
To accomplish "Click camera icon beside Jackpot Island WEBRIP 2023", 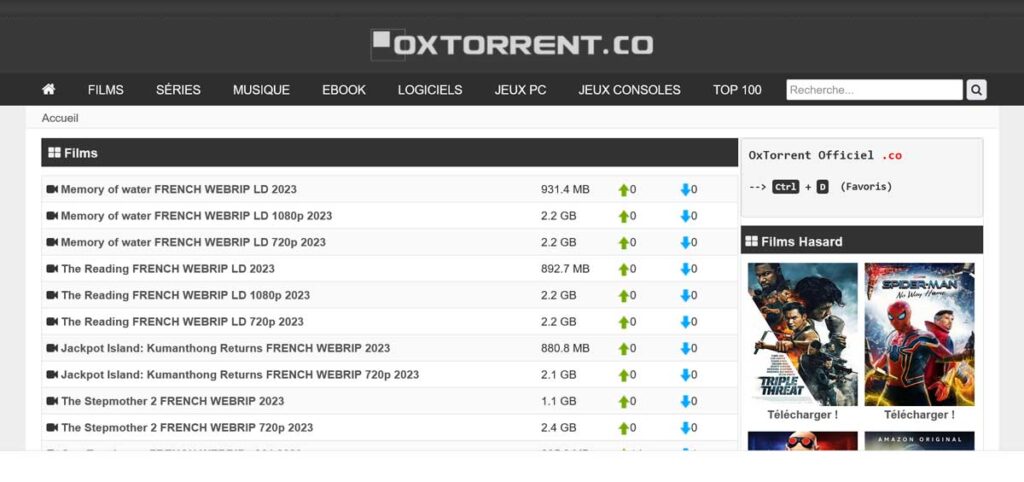I will pos(52,348).
